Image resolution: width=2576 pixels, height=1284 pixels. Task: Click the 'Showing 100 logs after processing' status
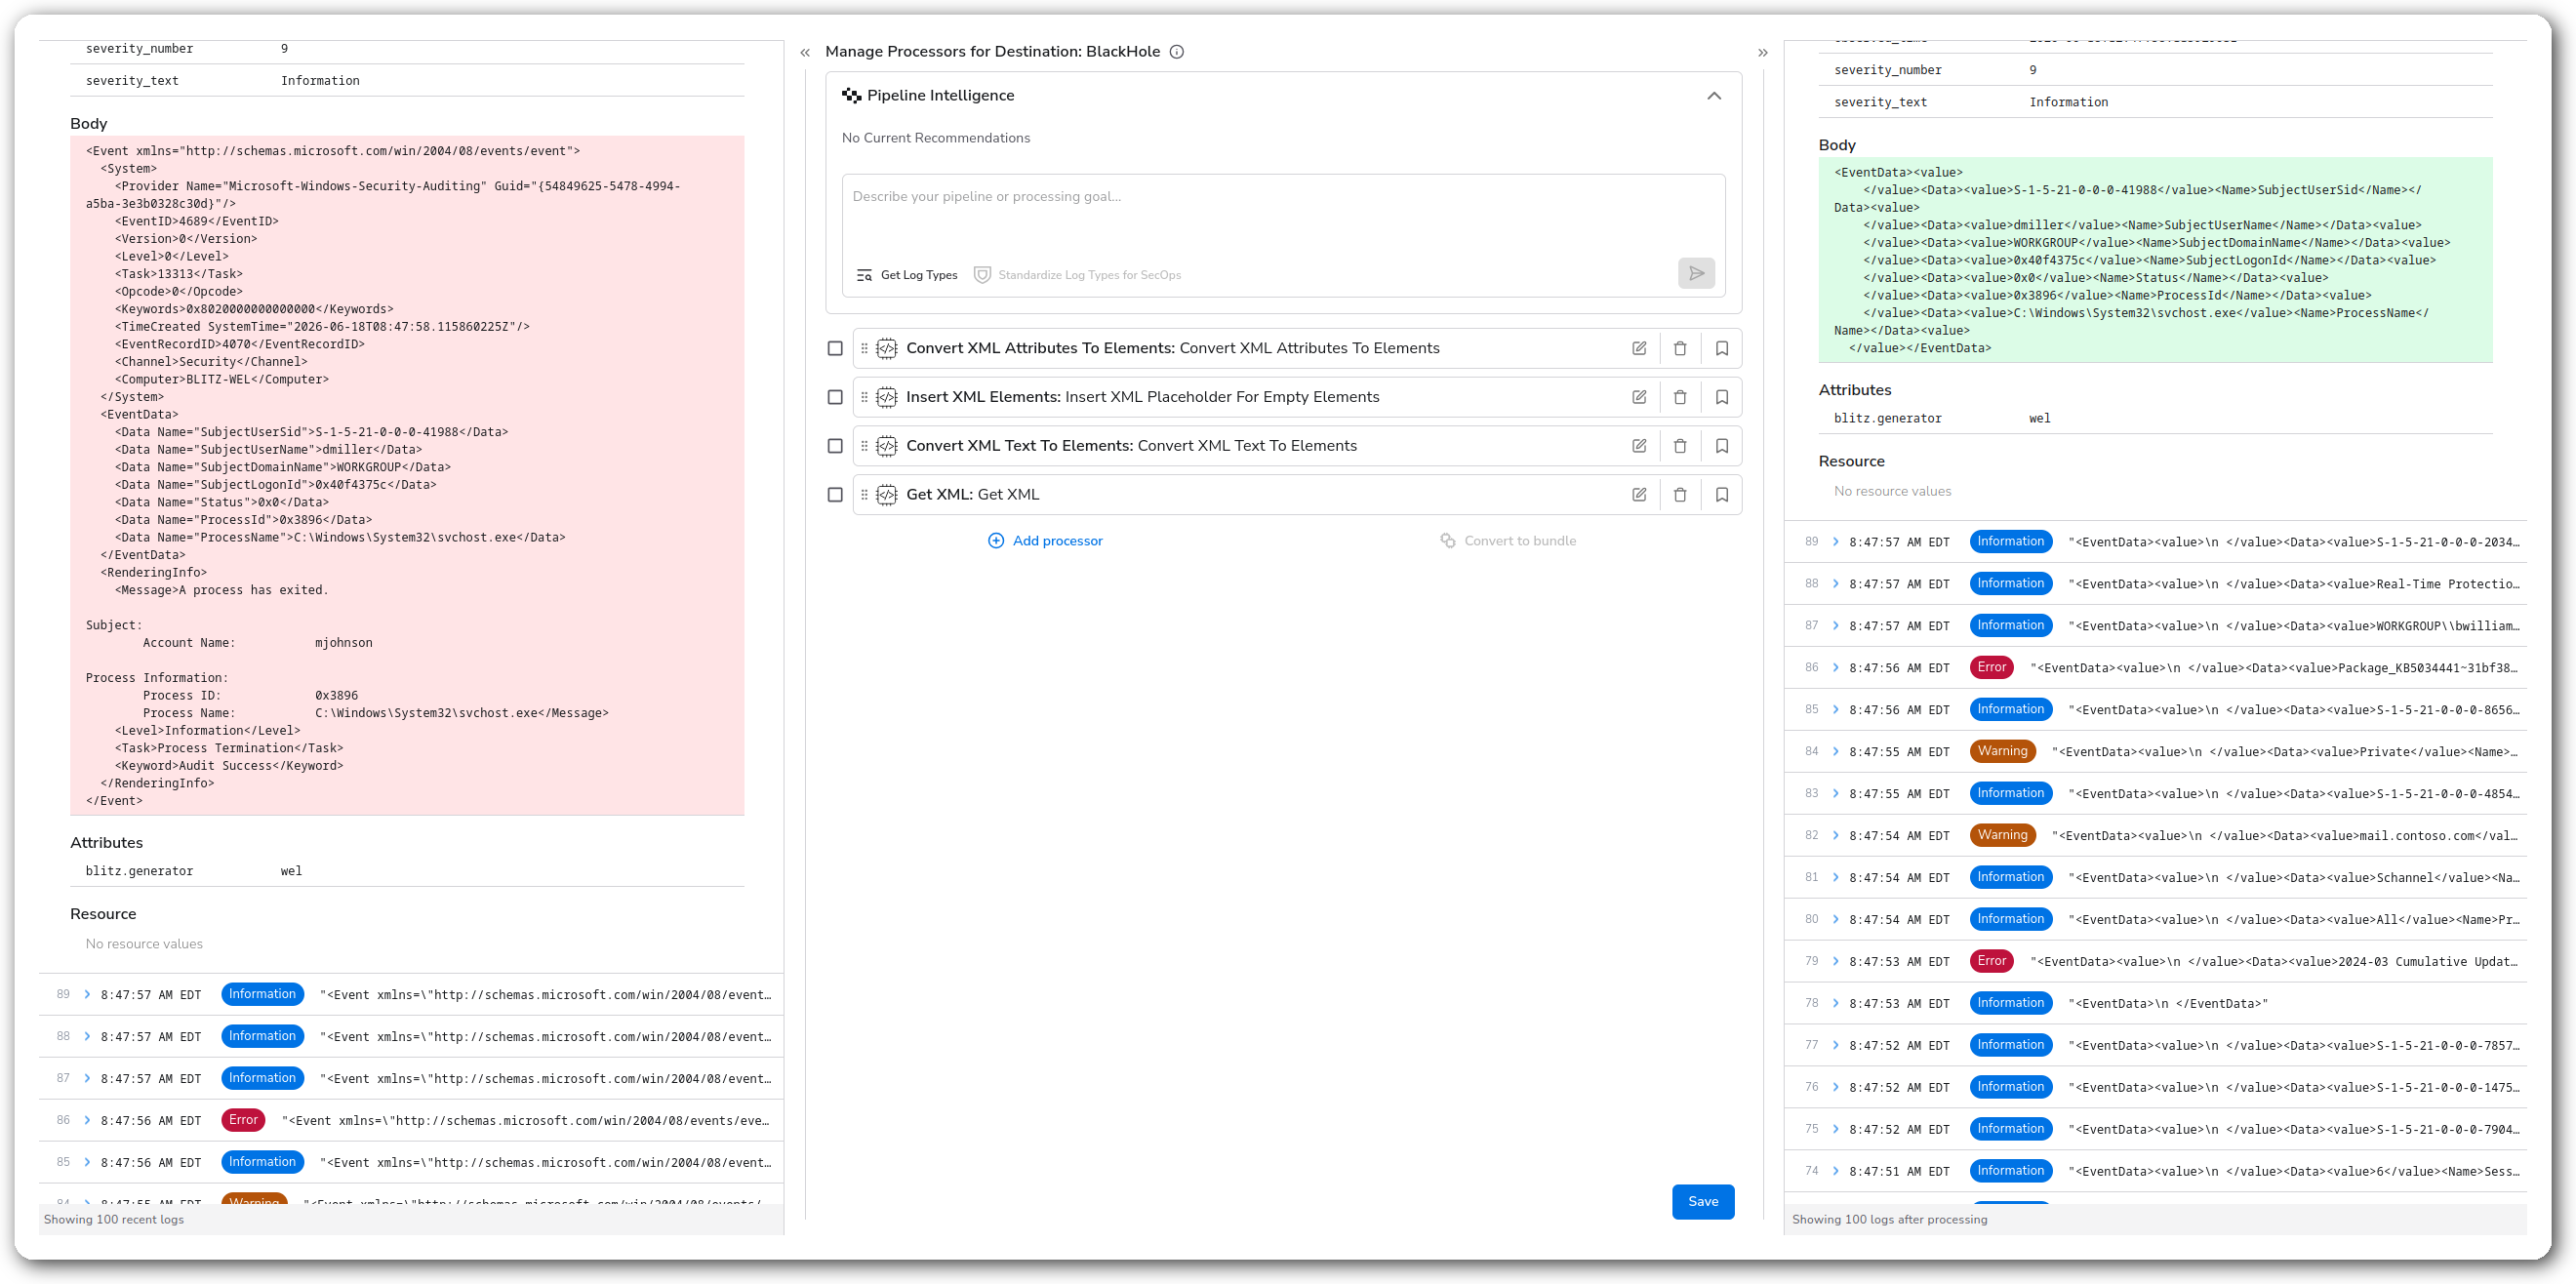tap(1889, 1219)
